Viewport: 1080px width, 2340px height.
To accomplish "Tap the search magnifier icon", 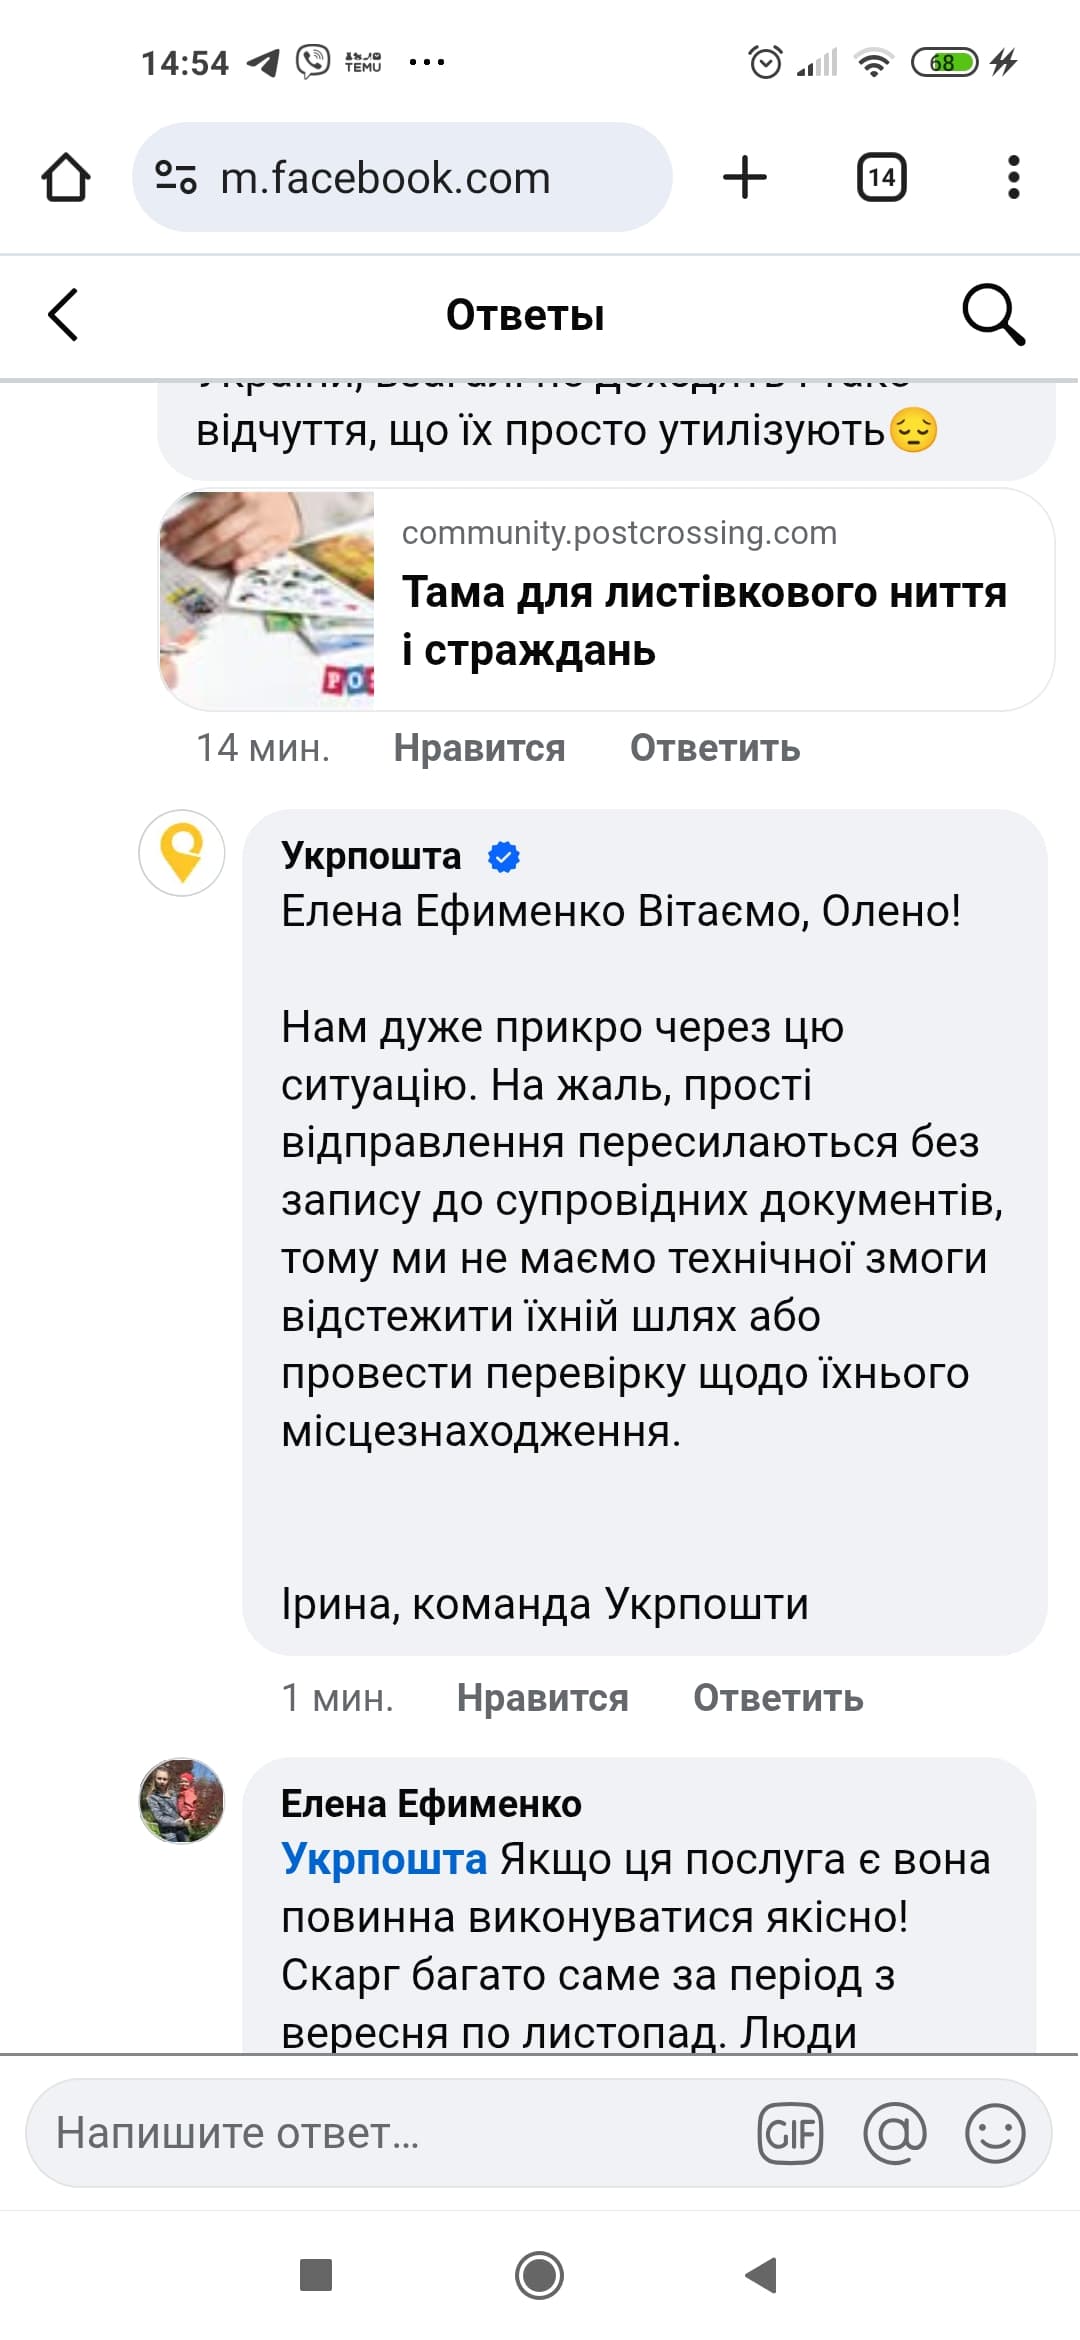I will 992,315.
